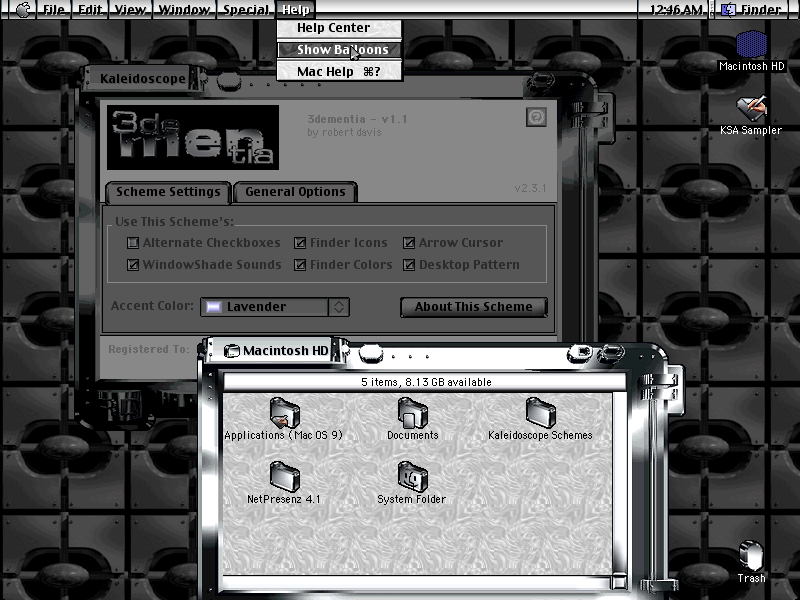
Task: Open the Apple menu
Action: tap(23, 9)
